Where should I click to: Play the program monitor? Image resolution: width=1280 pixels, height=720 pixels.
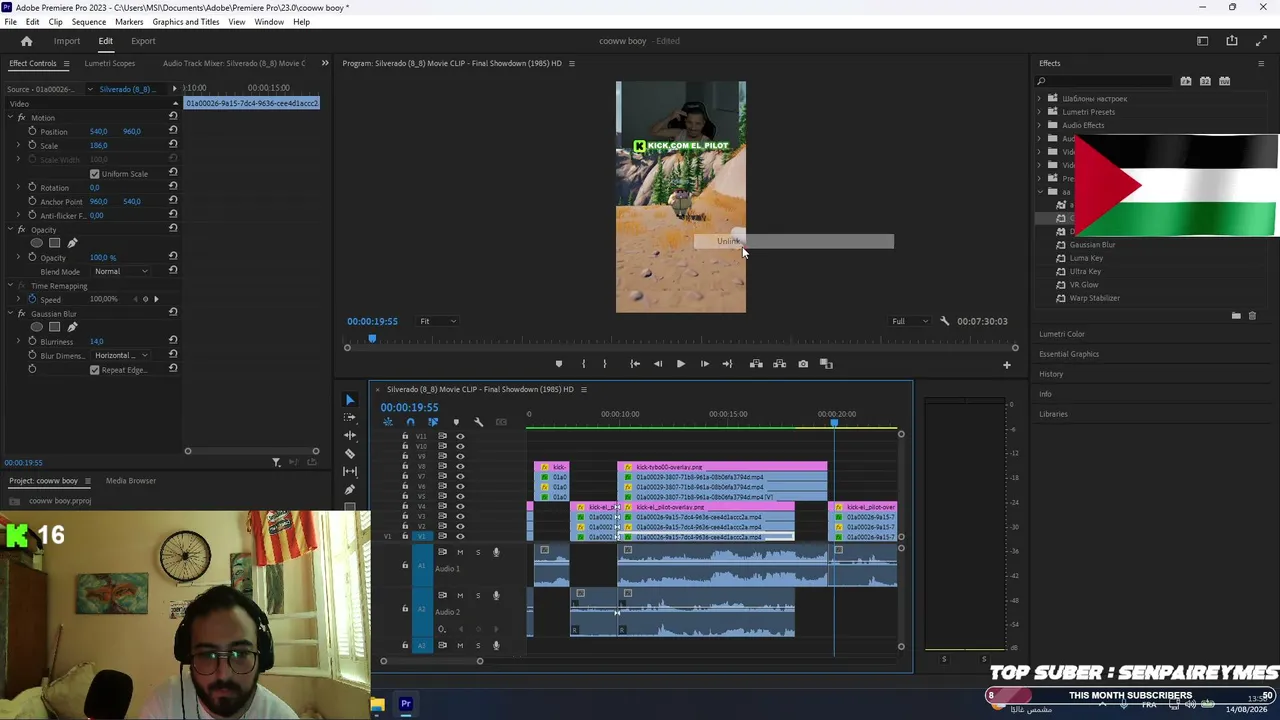(x=681, y=364)
